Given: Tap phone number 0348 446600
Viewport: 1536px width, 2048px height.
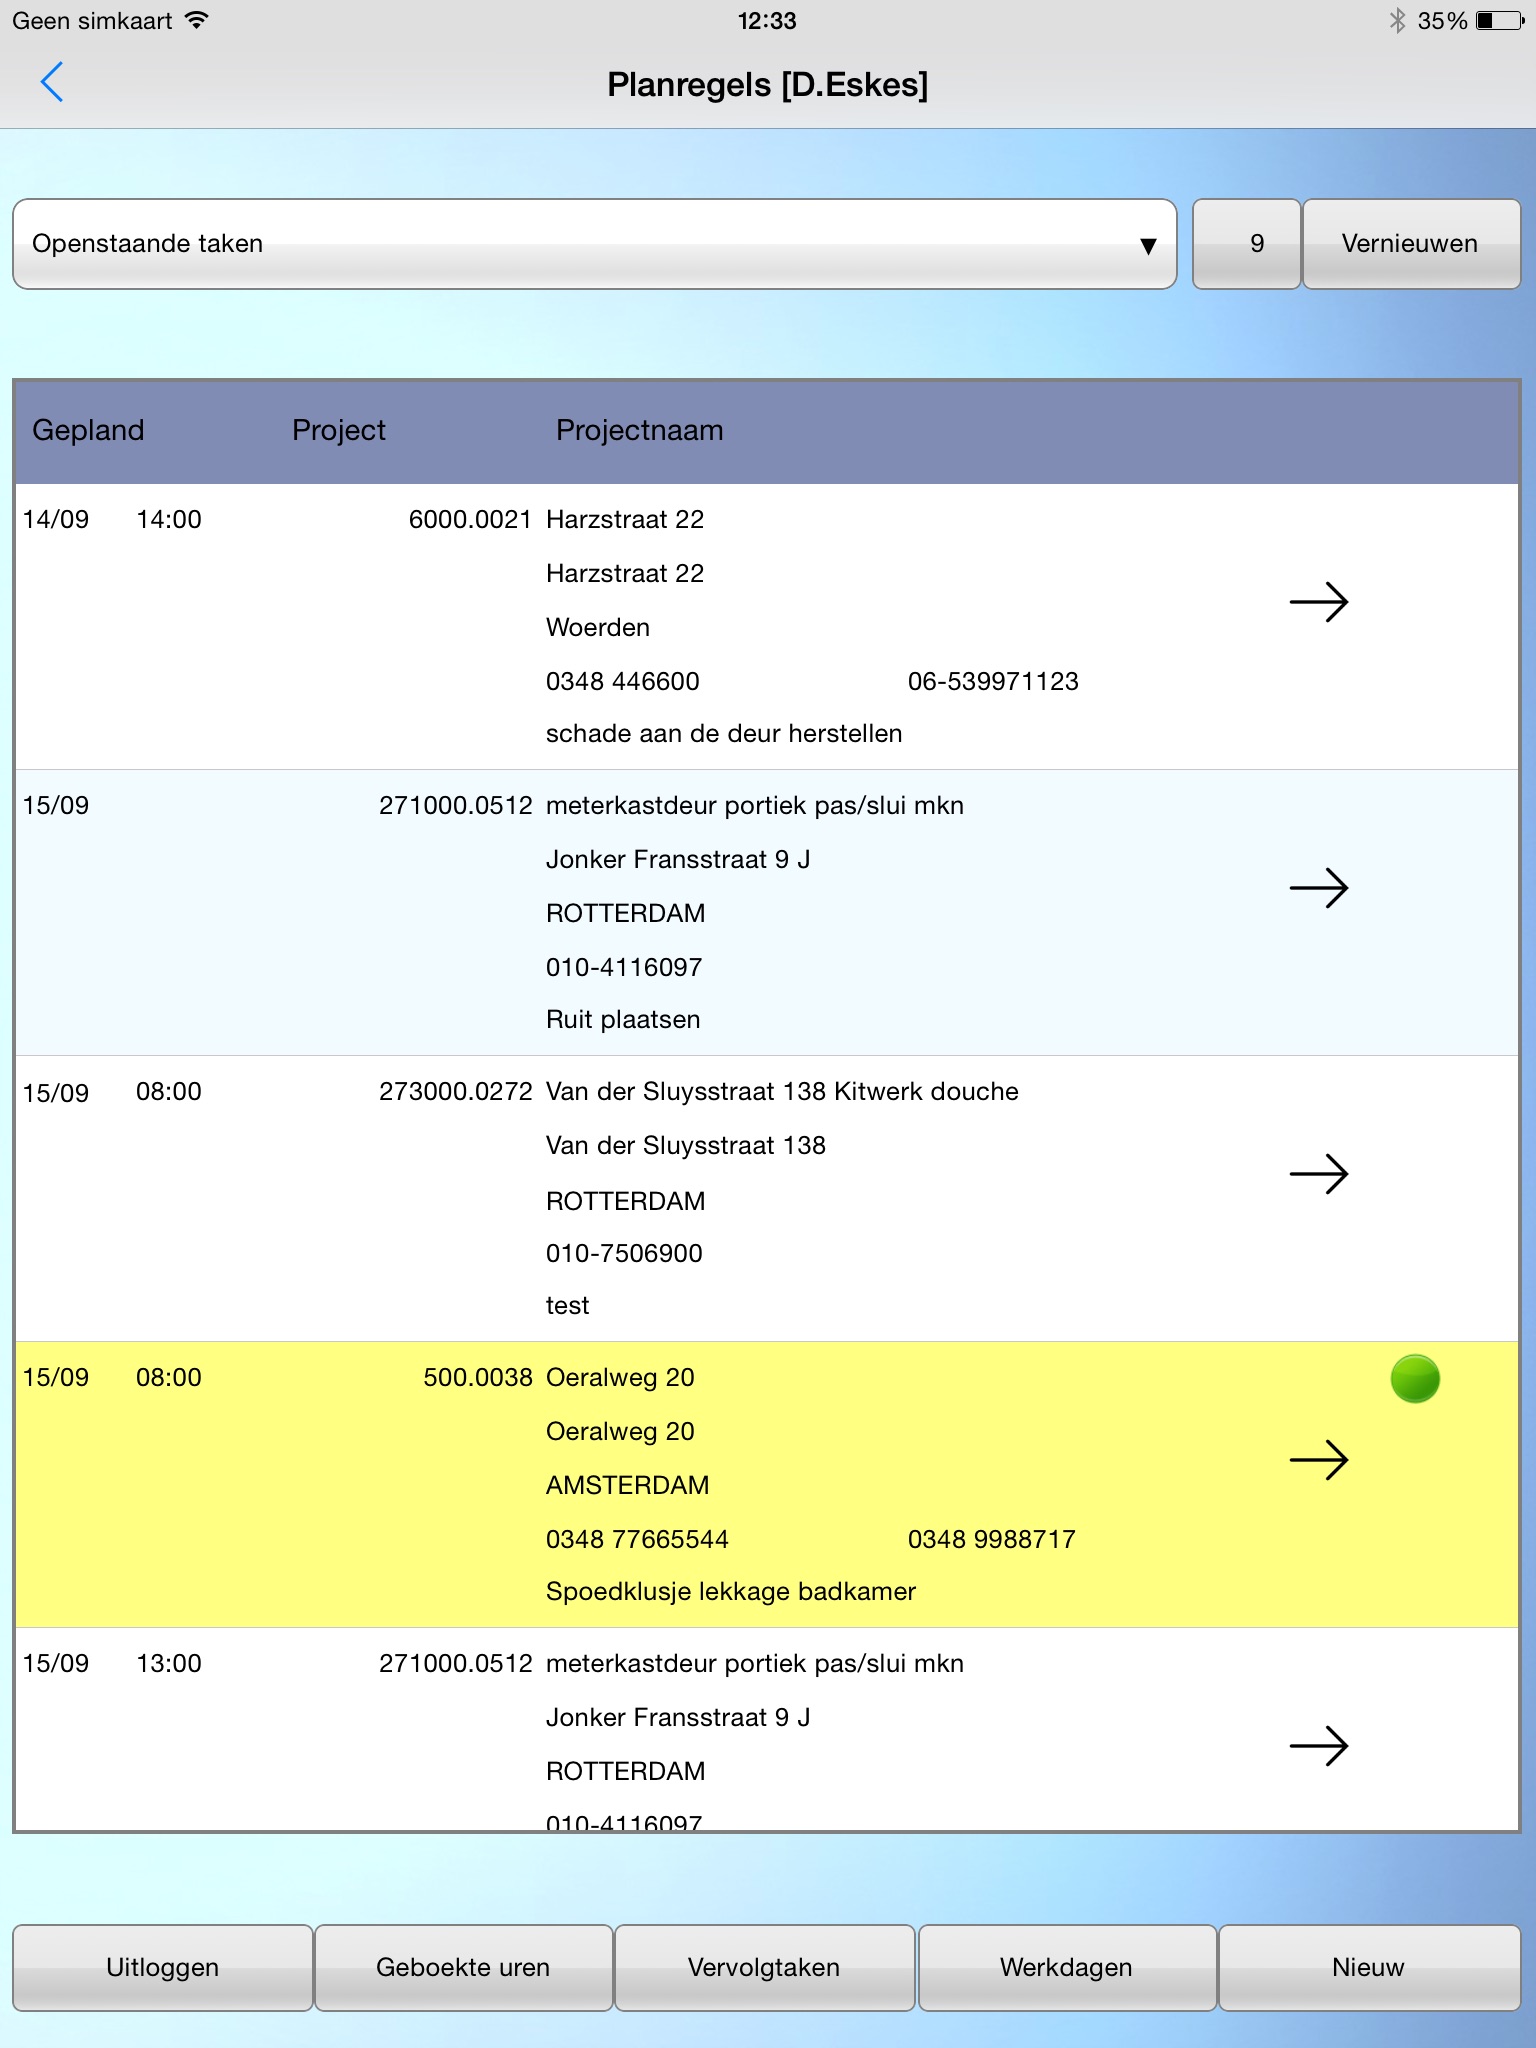Looking at the screenshot, I should pos(623,682).
